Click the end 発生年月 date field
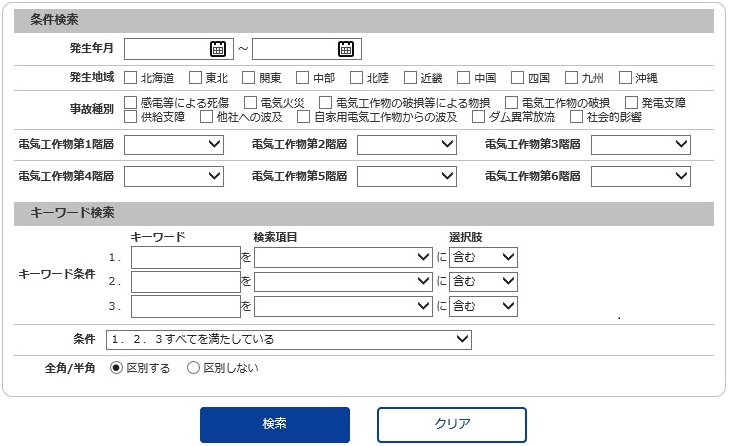729x446 pixels. 307,49
